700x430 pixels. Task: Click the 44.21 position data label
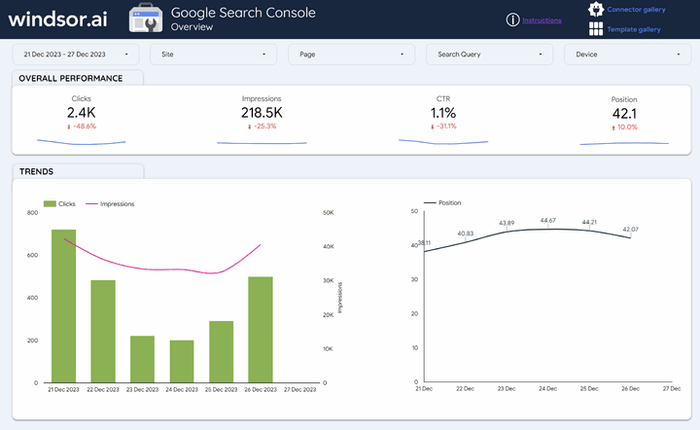tap(589, 222)
